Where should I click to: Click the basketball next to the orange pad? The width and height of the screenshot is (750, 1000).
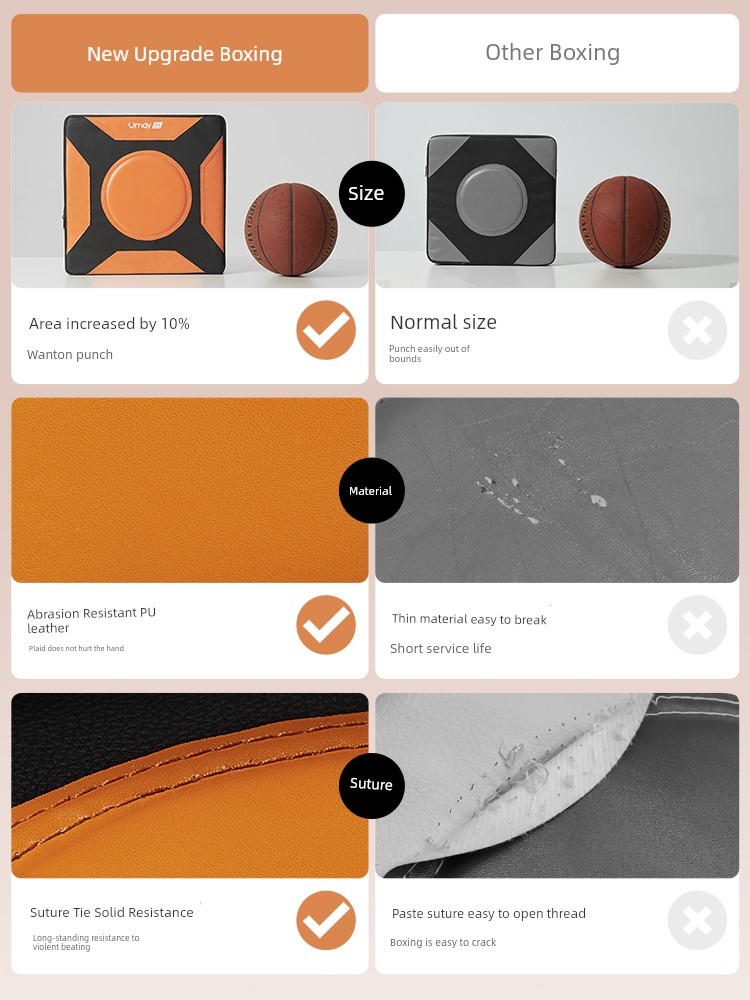291,229
